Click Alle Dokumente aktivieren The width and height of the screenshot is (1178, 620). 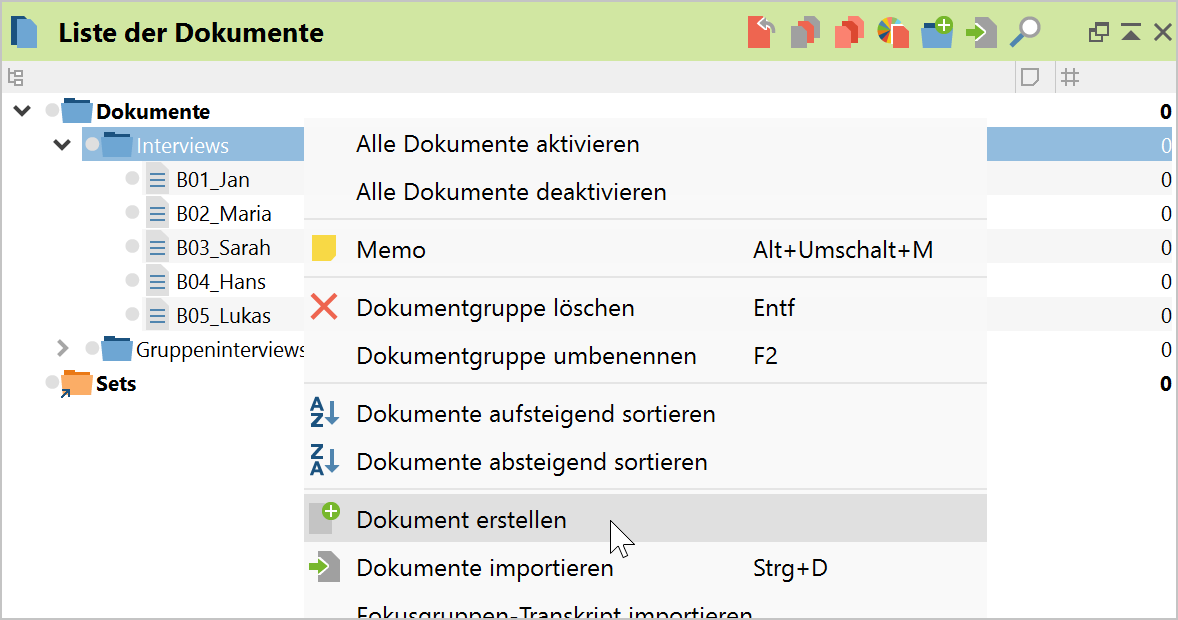point(497,144)
